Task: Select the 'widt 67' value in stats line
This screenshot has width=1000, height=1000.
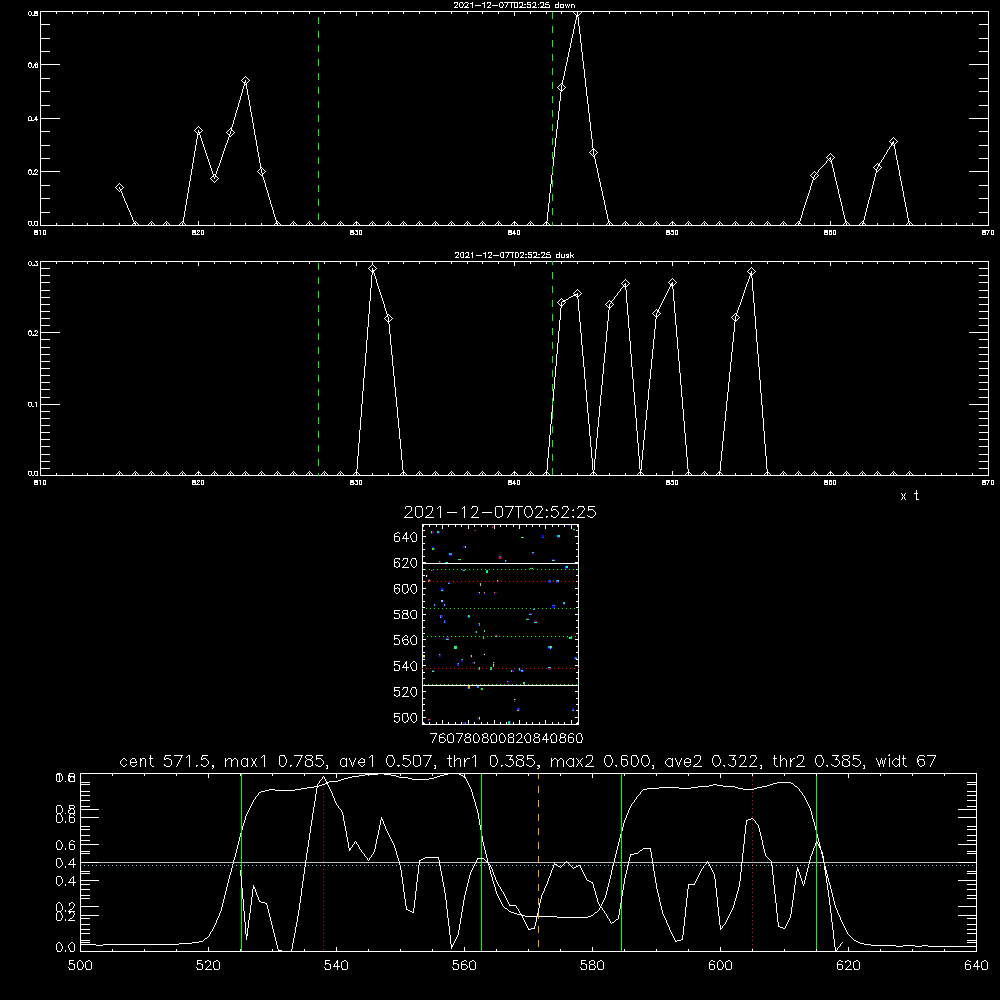Action: click(x=906, y=761)
